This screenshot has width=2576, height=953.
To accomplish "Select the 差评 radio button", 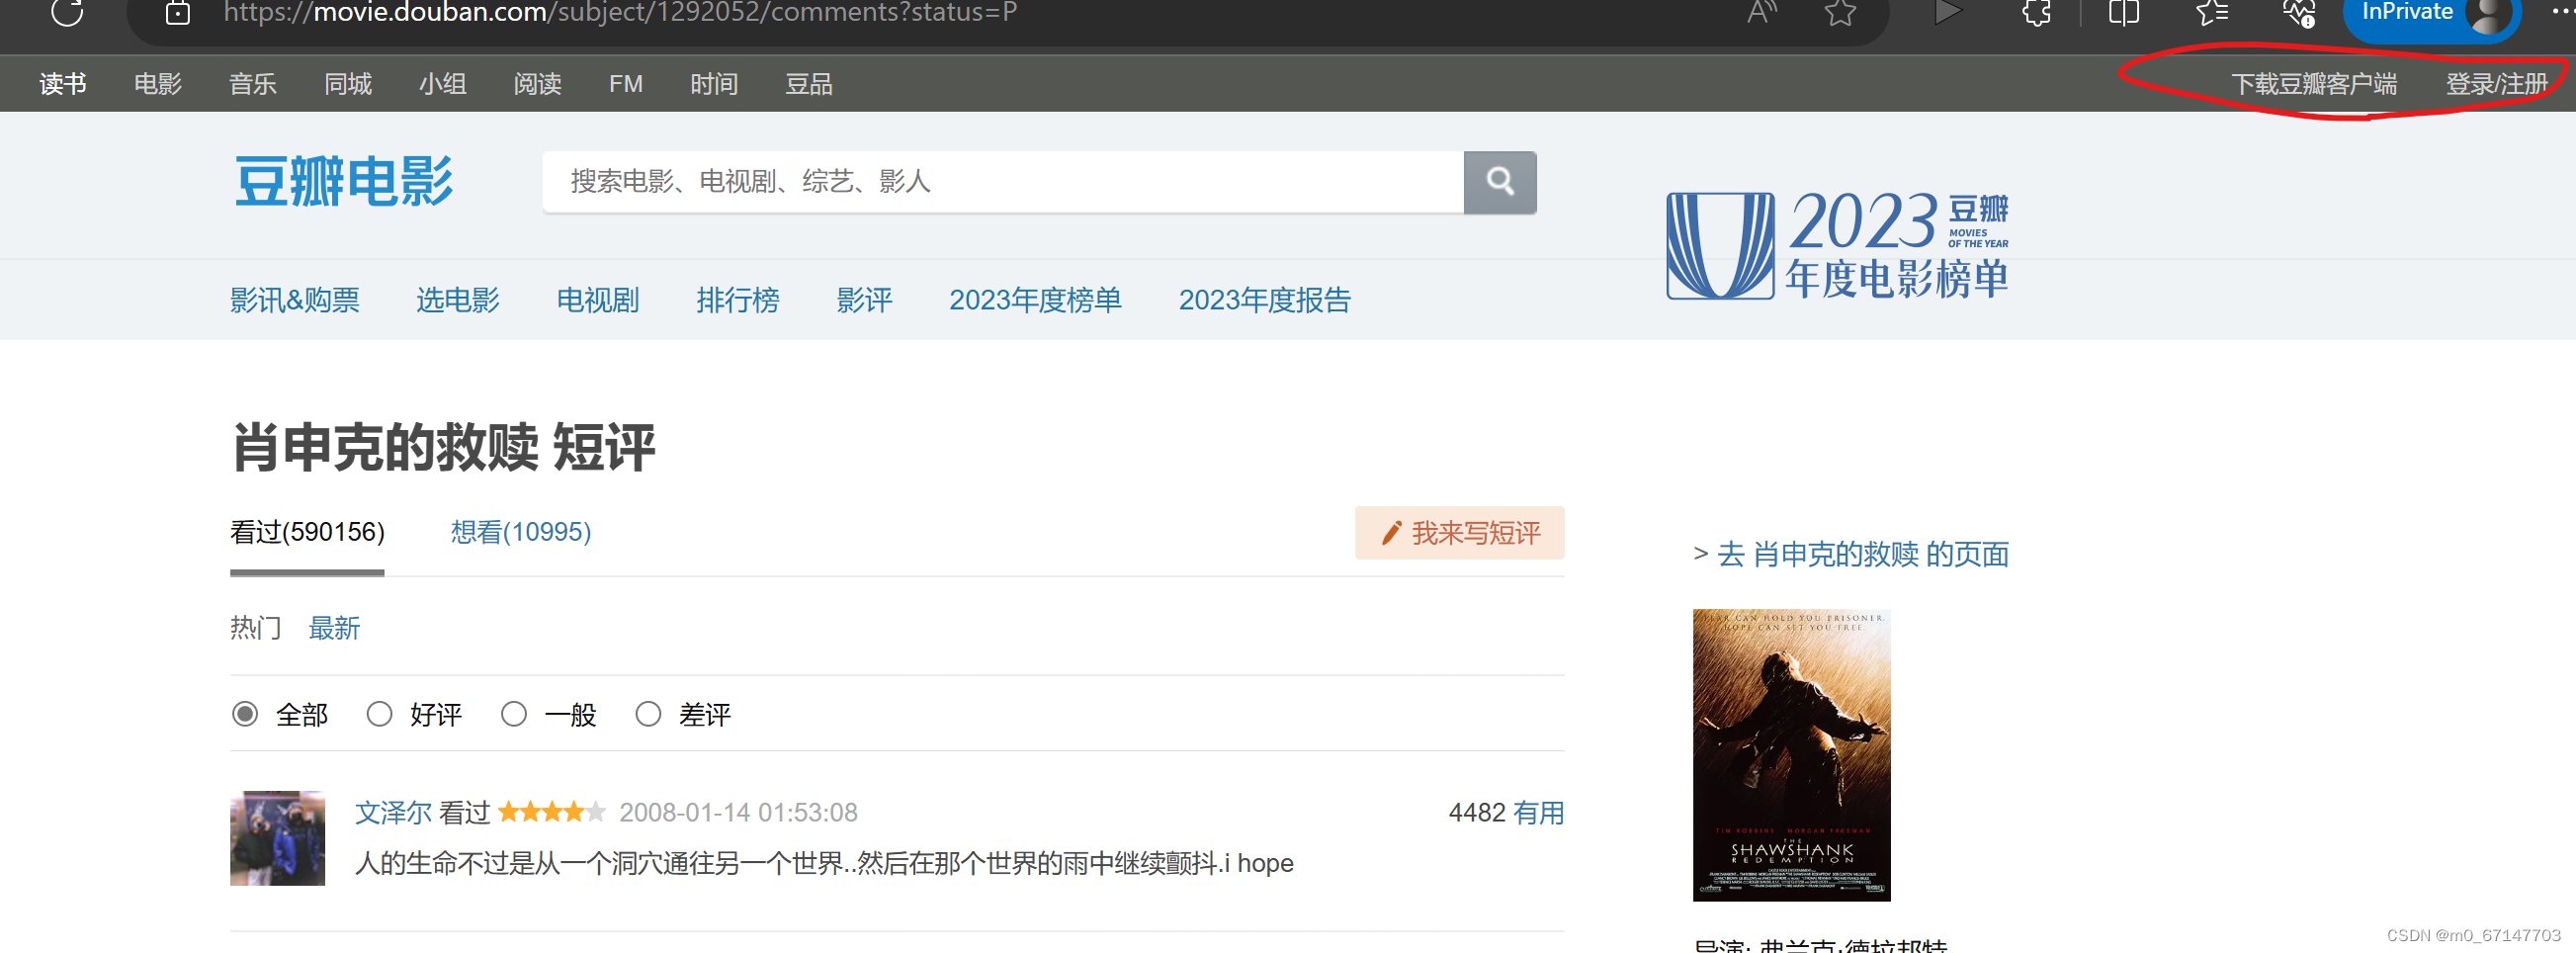I will click(x=648, y=714).
